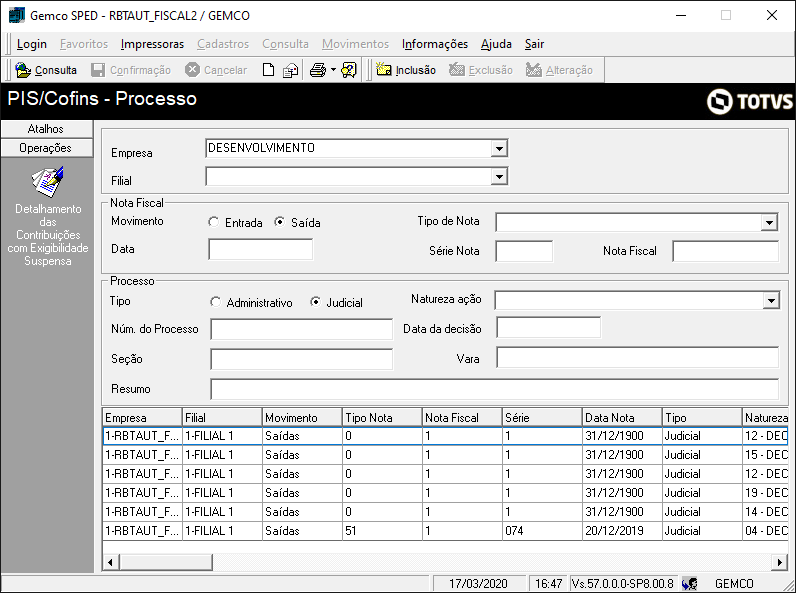Click the Cancelar toolbar icon
This screenshot has width=796, height=593.
pos(192,70)
